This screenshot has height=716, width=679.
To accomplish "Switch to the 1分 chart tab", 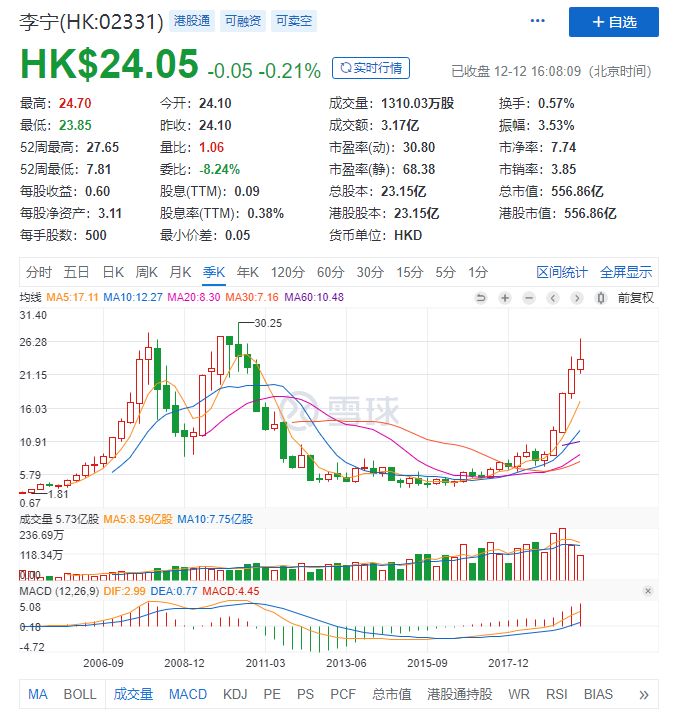I will pyautogui.click(x=478, y=272).
